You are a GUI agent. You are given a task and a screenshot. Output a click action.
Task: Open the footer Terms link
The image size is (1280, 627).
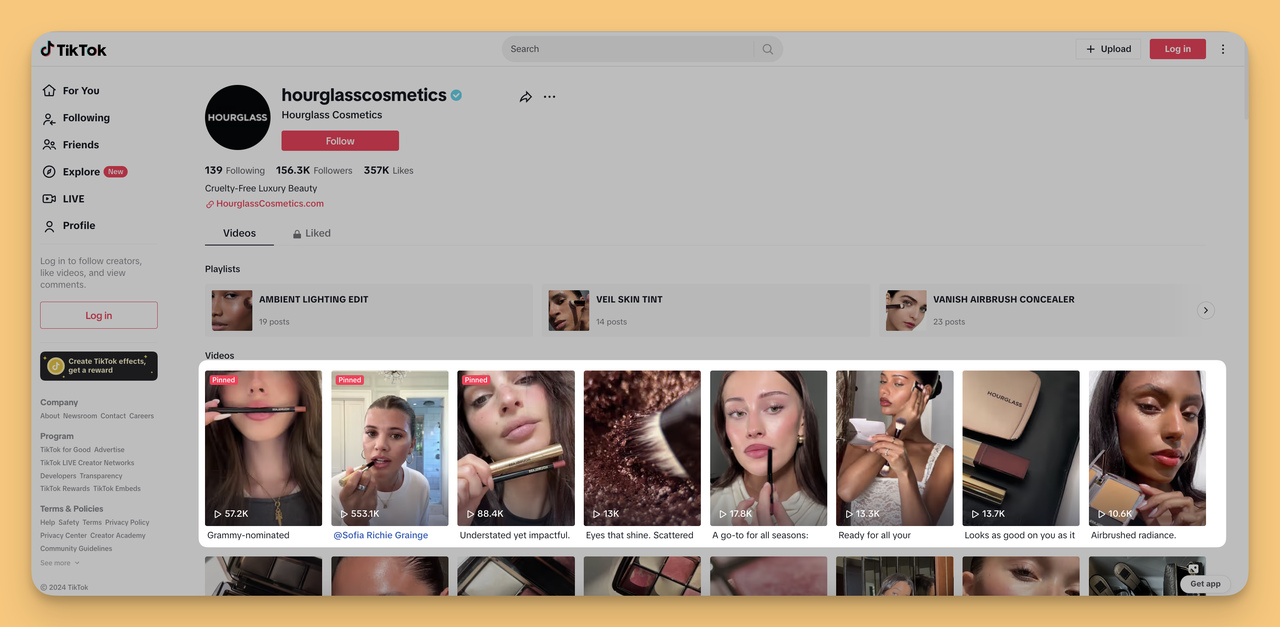tap(92, 522)
